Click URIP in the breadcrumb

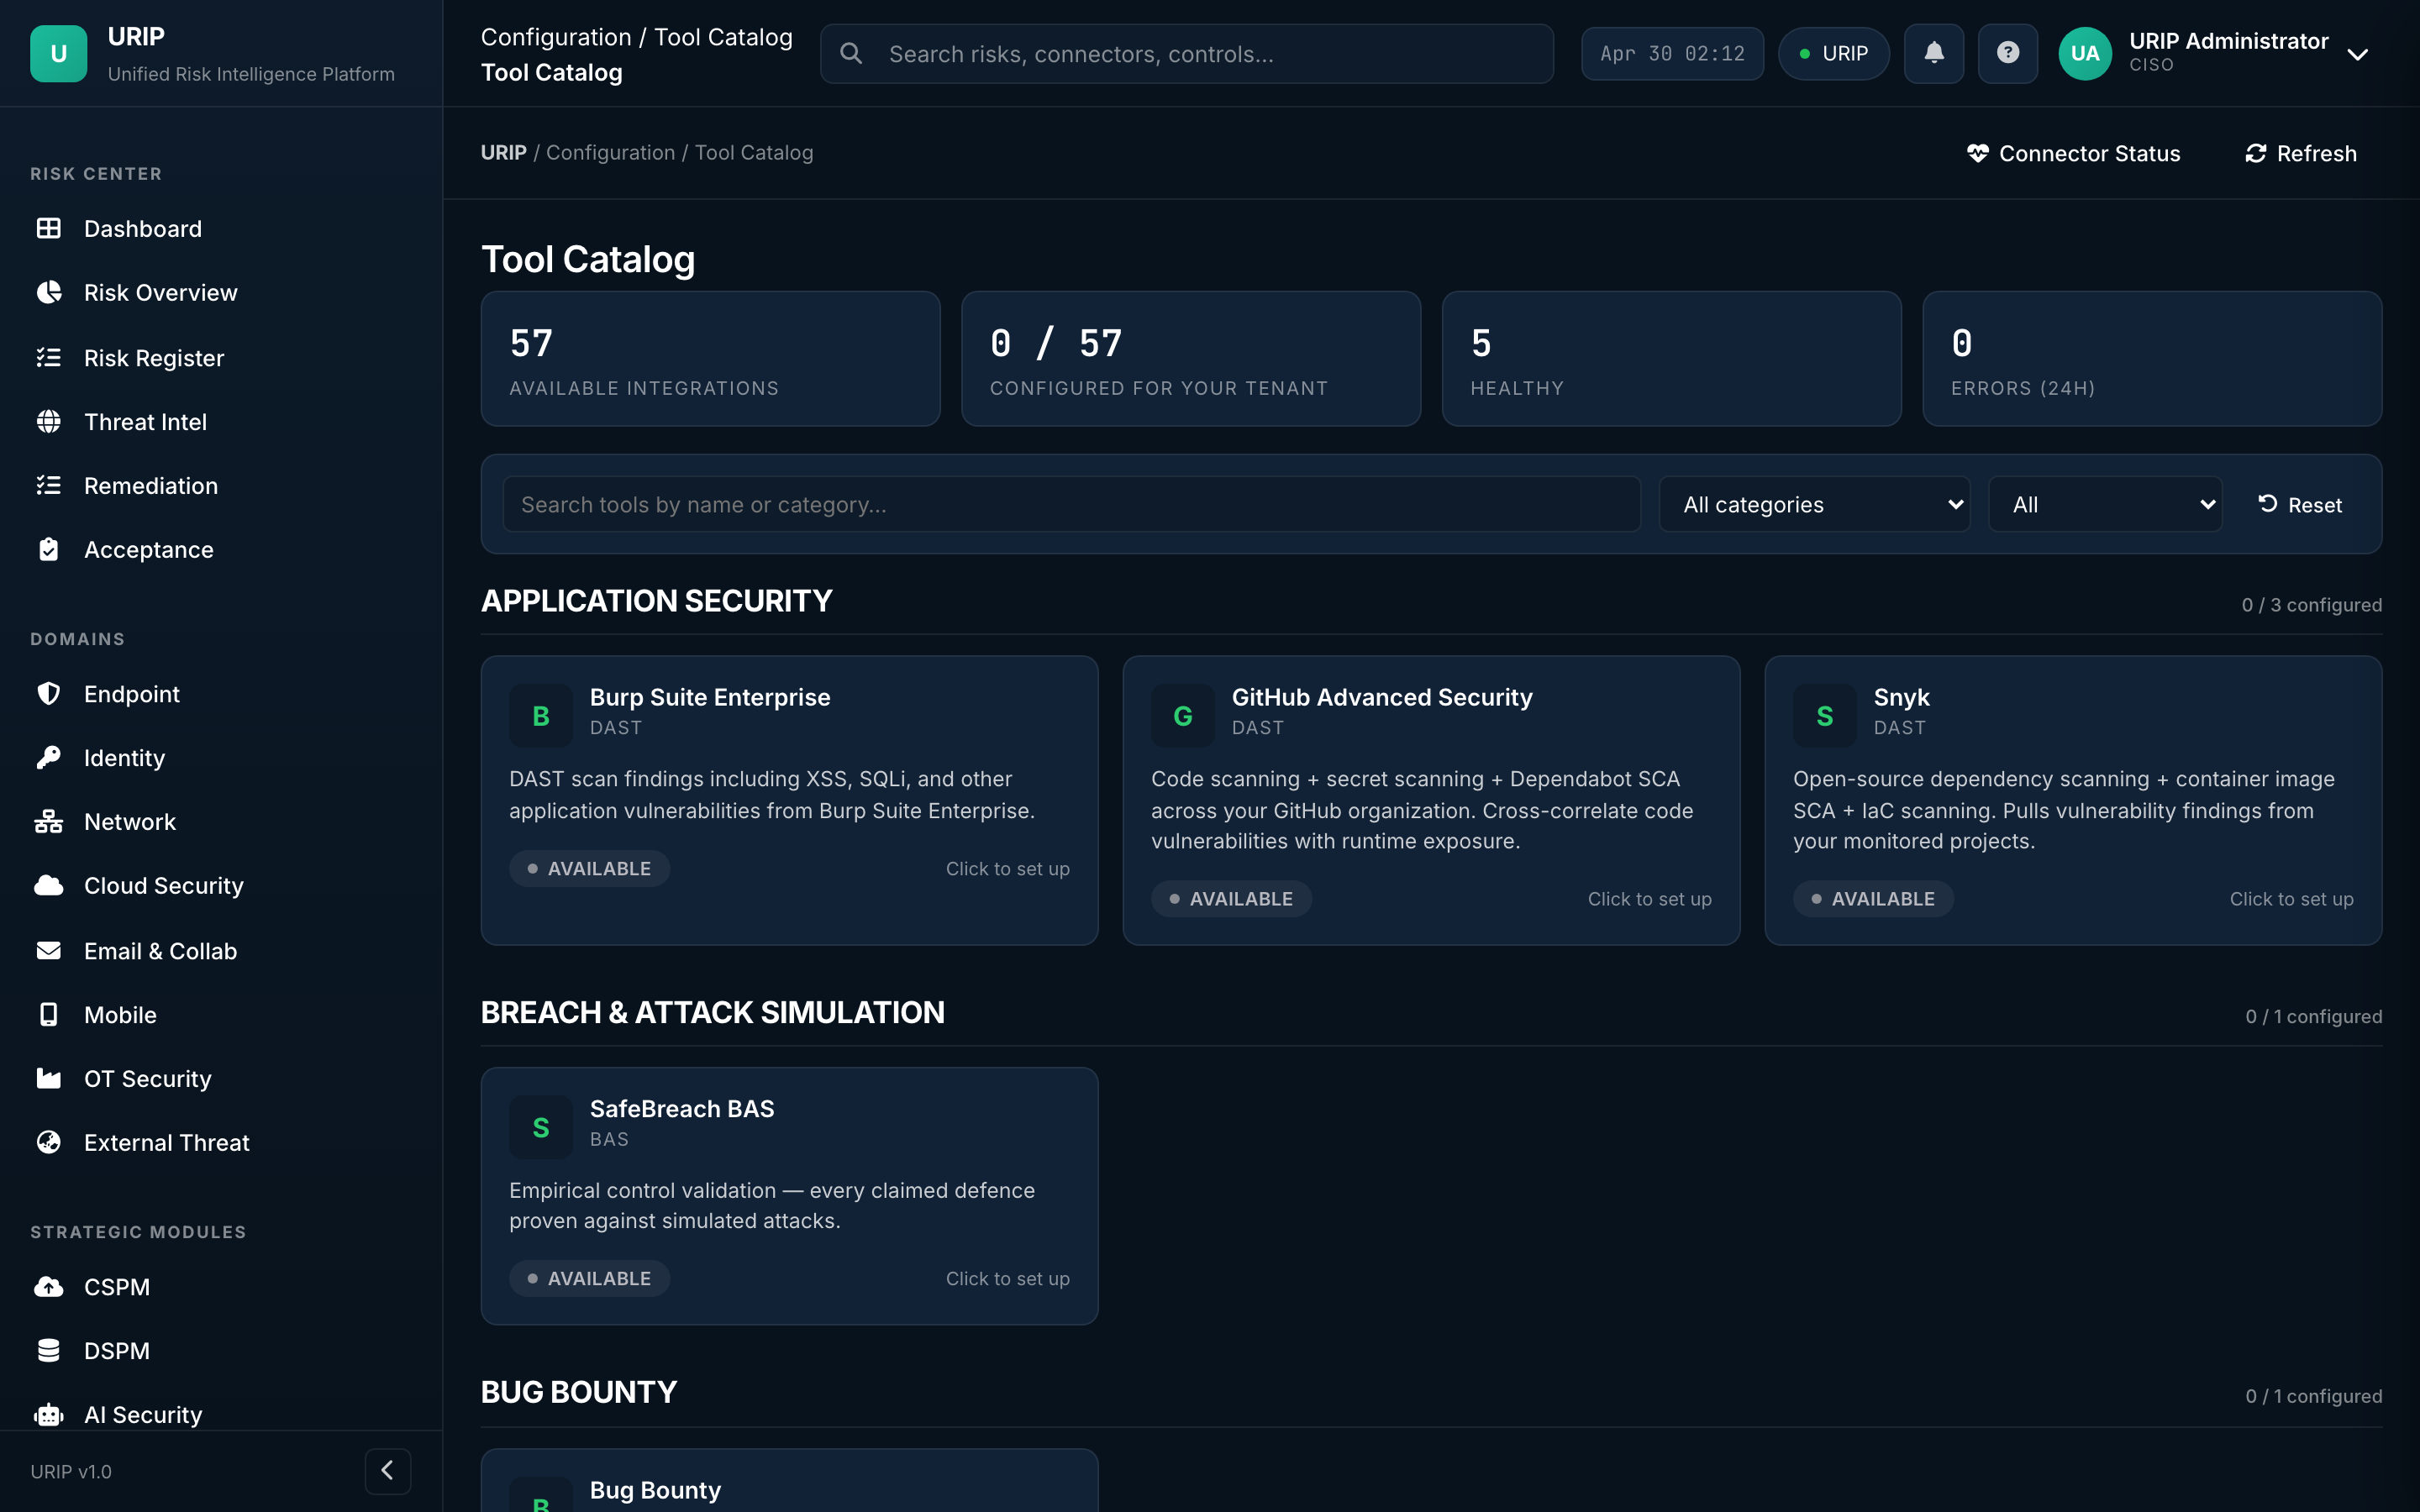[x=503, y=152]
